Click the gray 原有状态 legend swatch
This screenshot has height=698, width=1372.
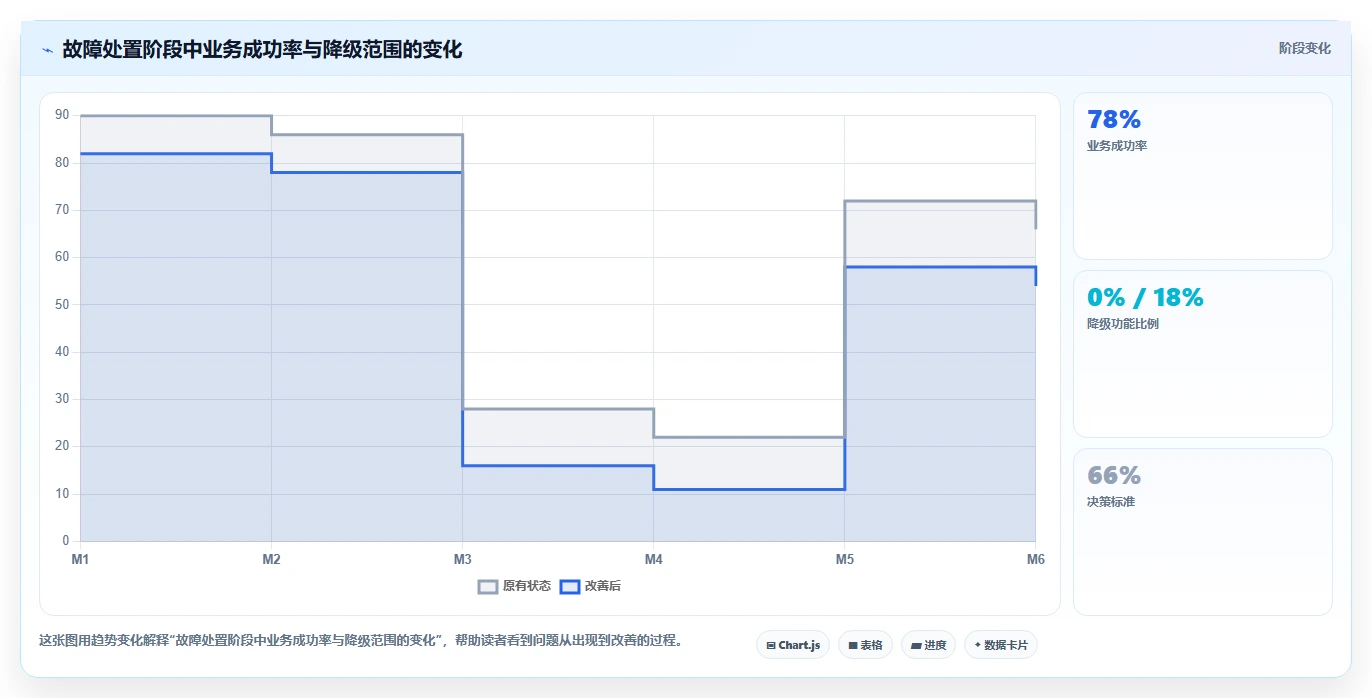click(x=488, y=587)
